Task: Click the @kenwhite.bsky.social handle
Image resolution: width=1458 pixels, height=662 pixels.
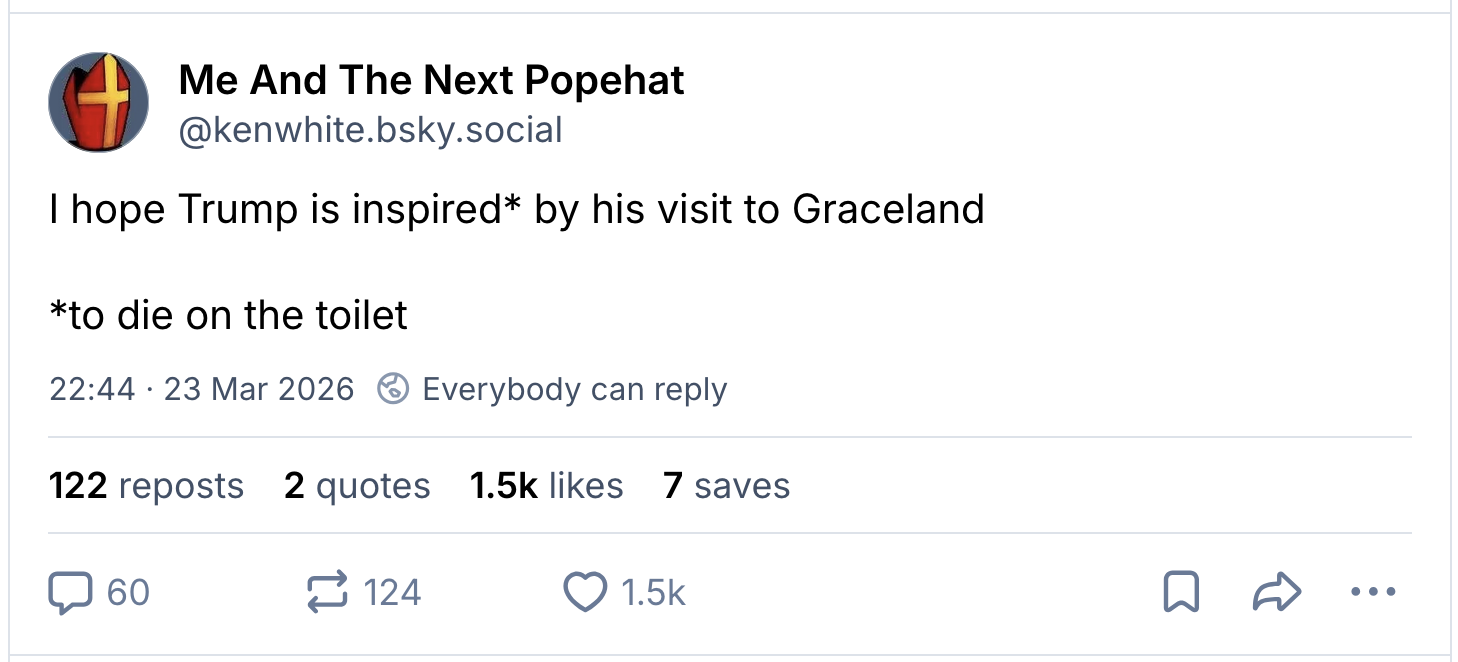Action: coord(370,130)
